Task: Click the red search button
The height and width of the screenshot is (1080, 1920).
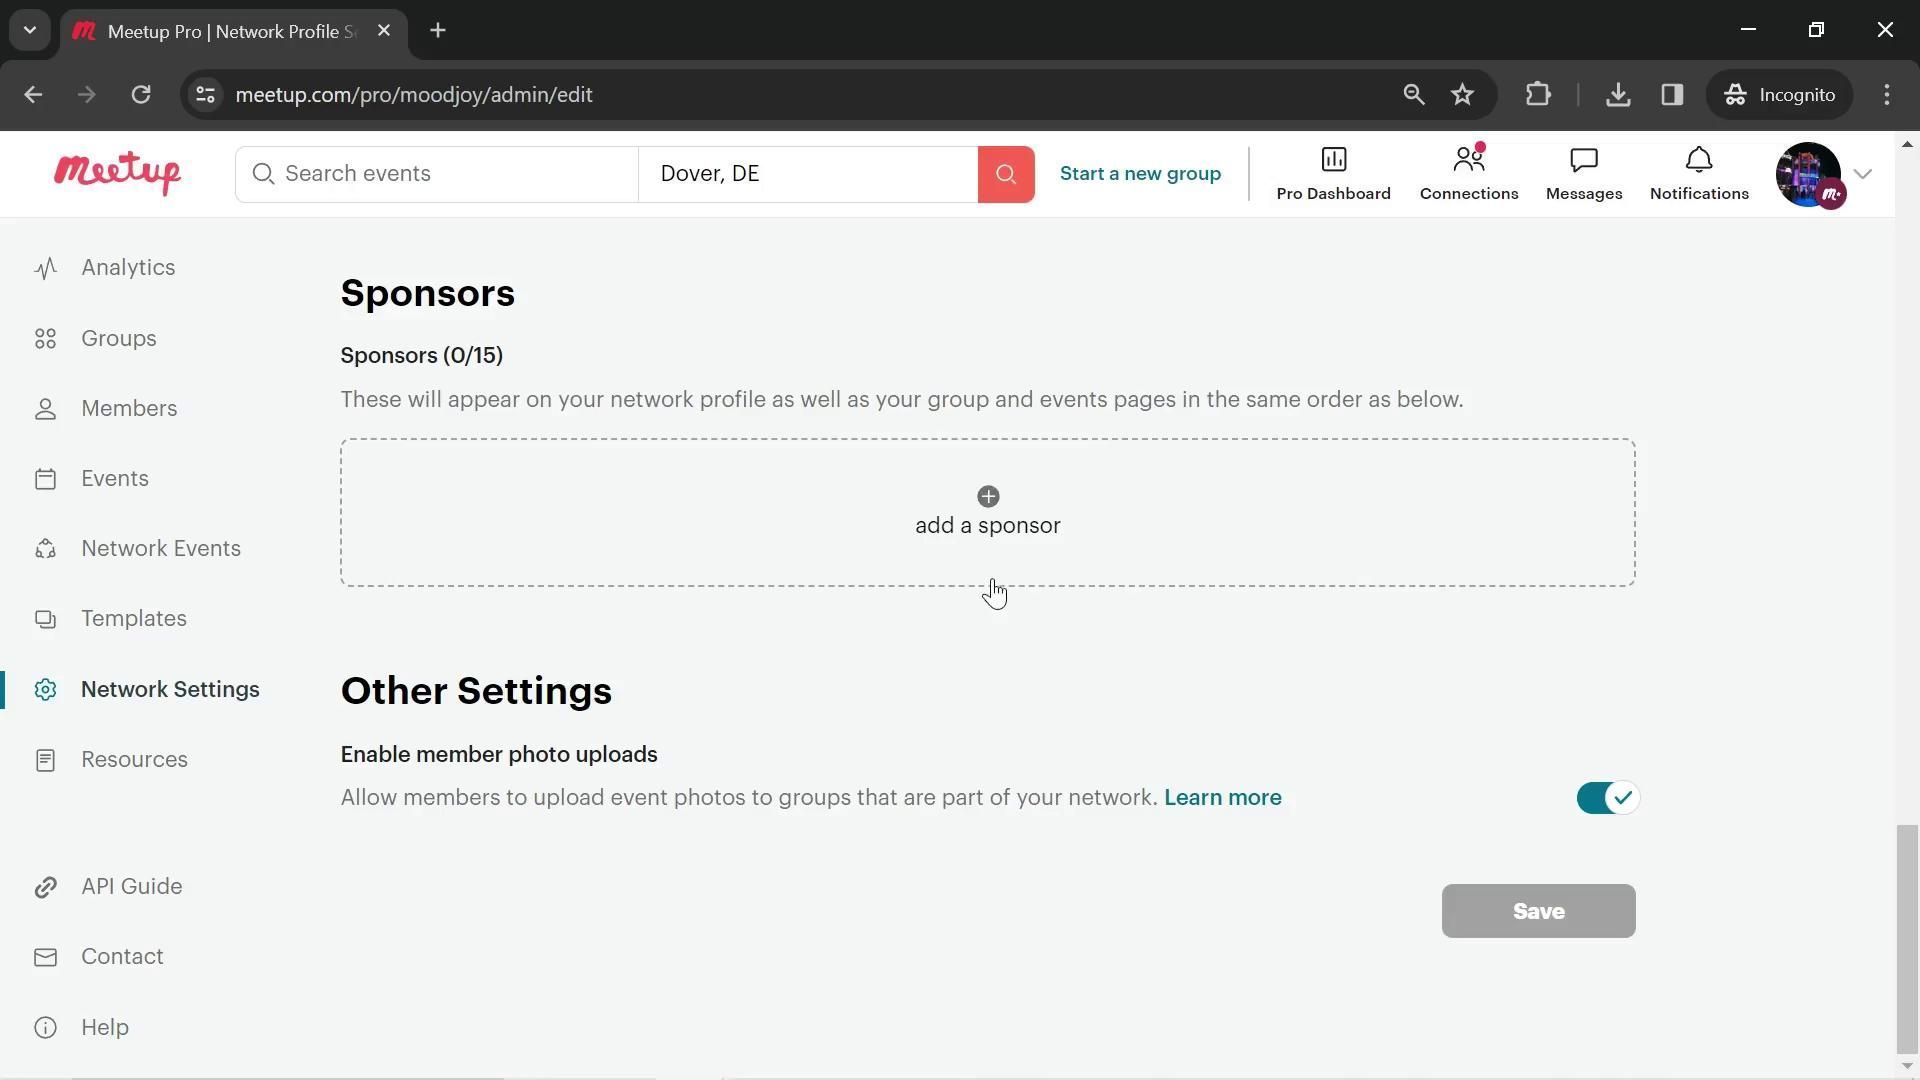Action: pyautogui.click(x=1005, y=174)
